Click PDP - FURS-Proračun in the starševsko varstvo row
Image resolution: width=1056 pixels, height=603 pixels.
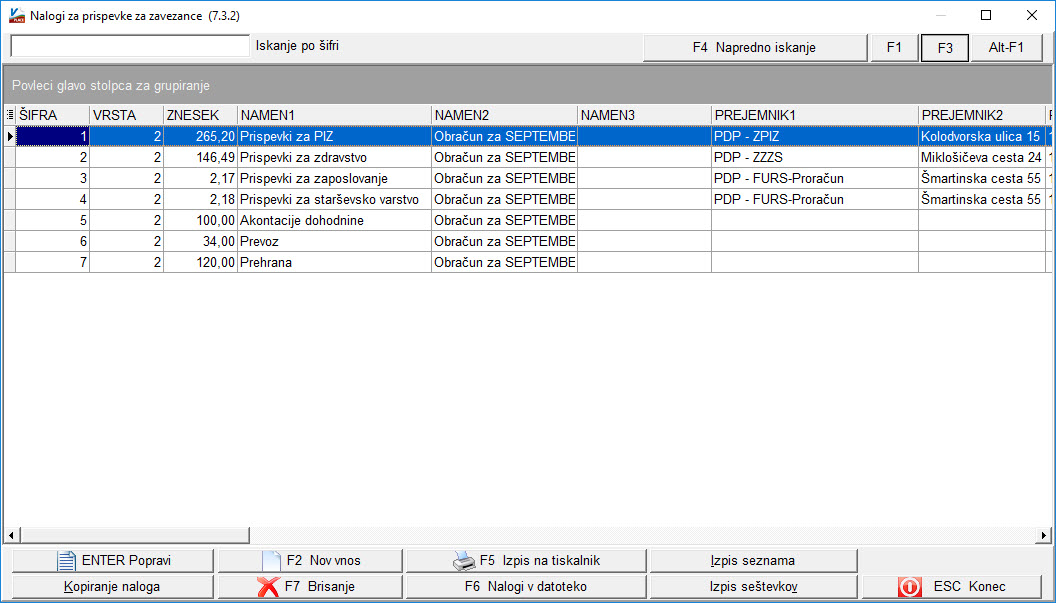coord(815,199)
